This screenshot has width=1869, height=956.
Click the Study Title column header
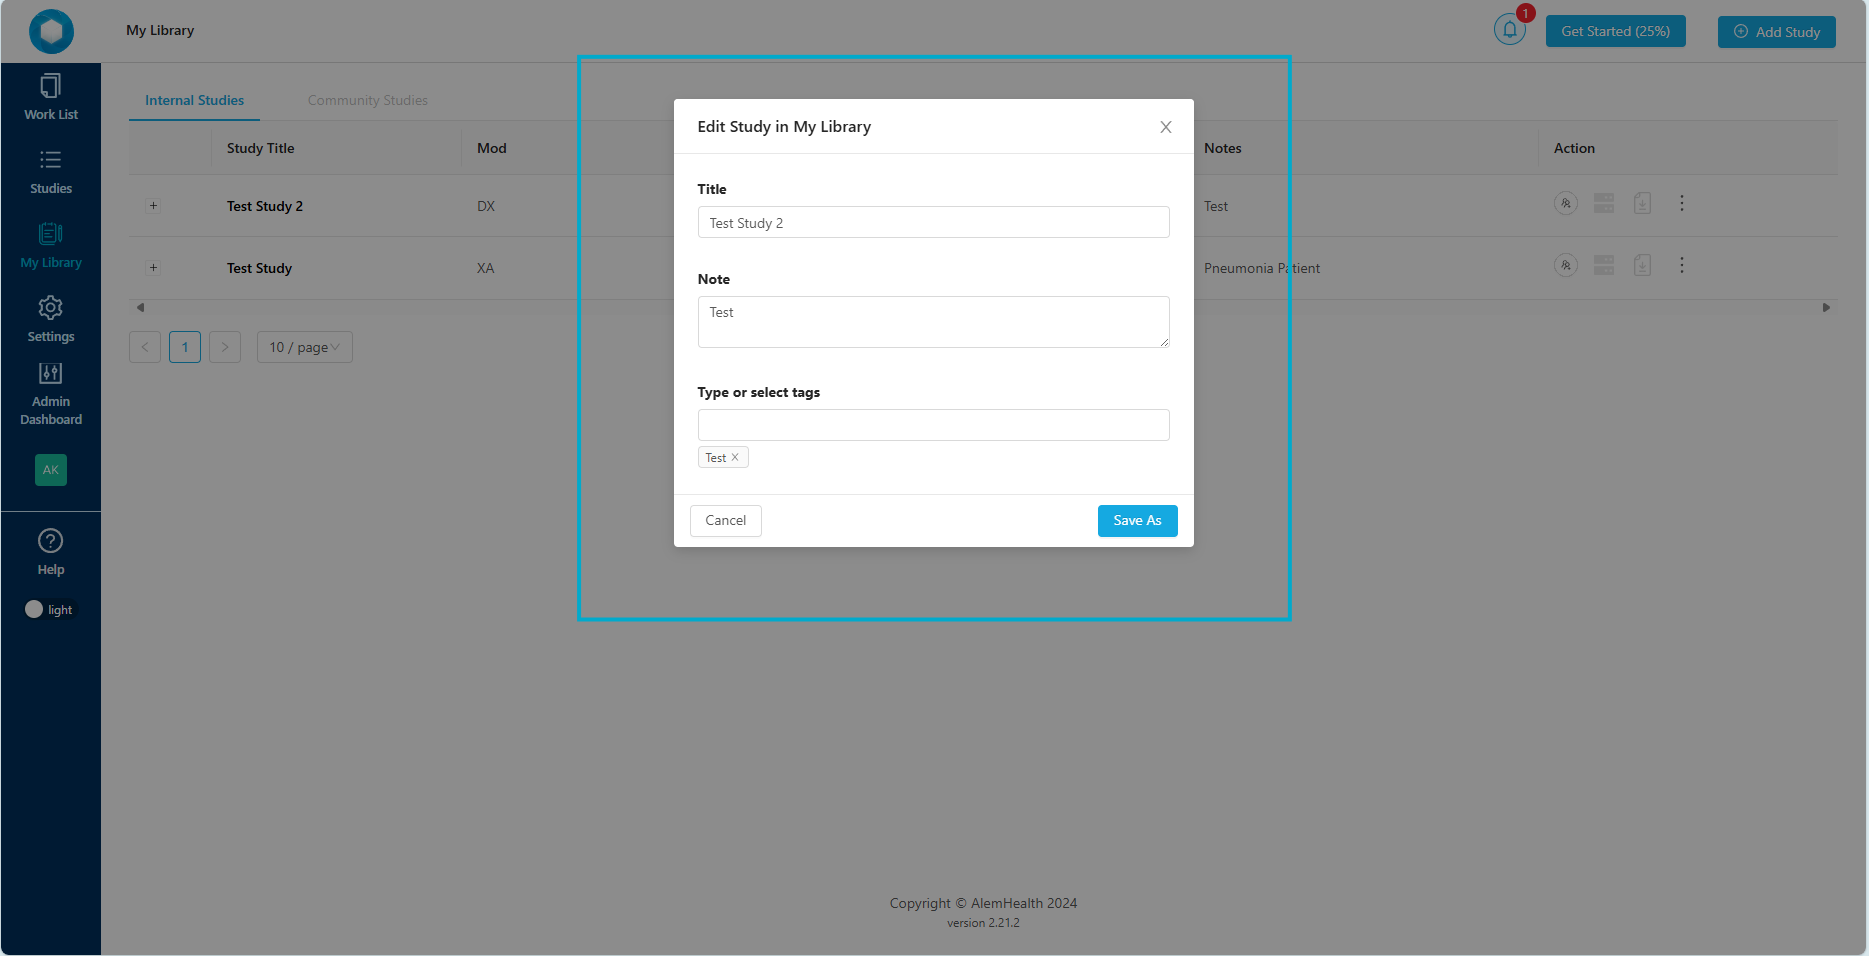coord(261,148)
